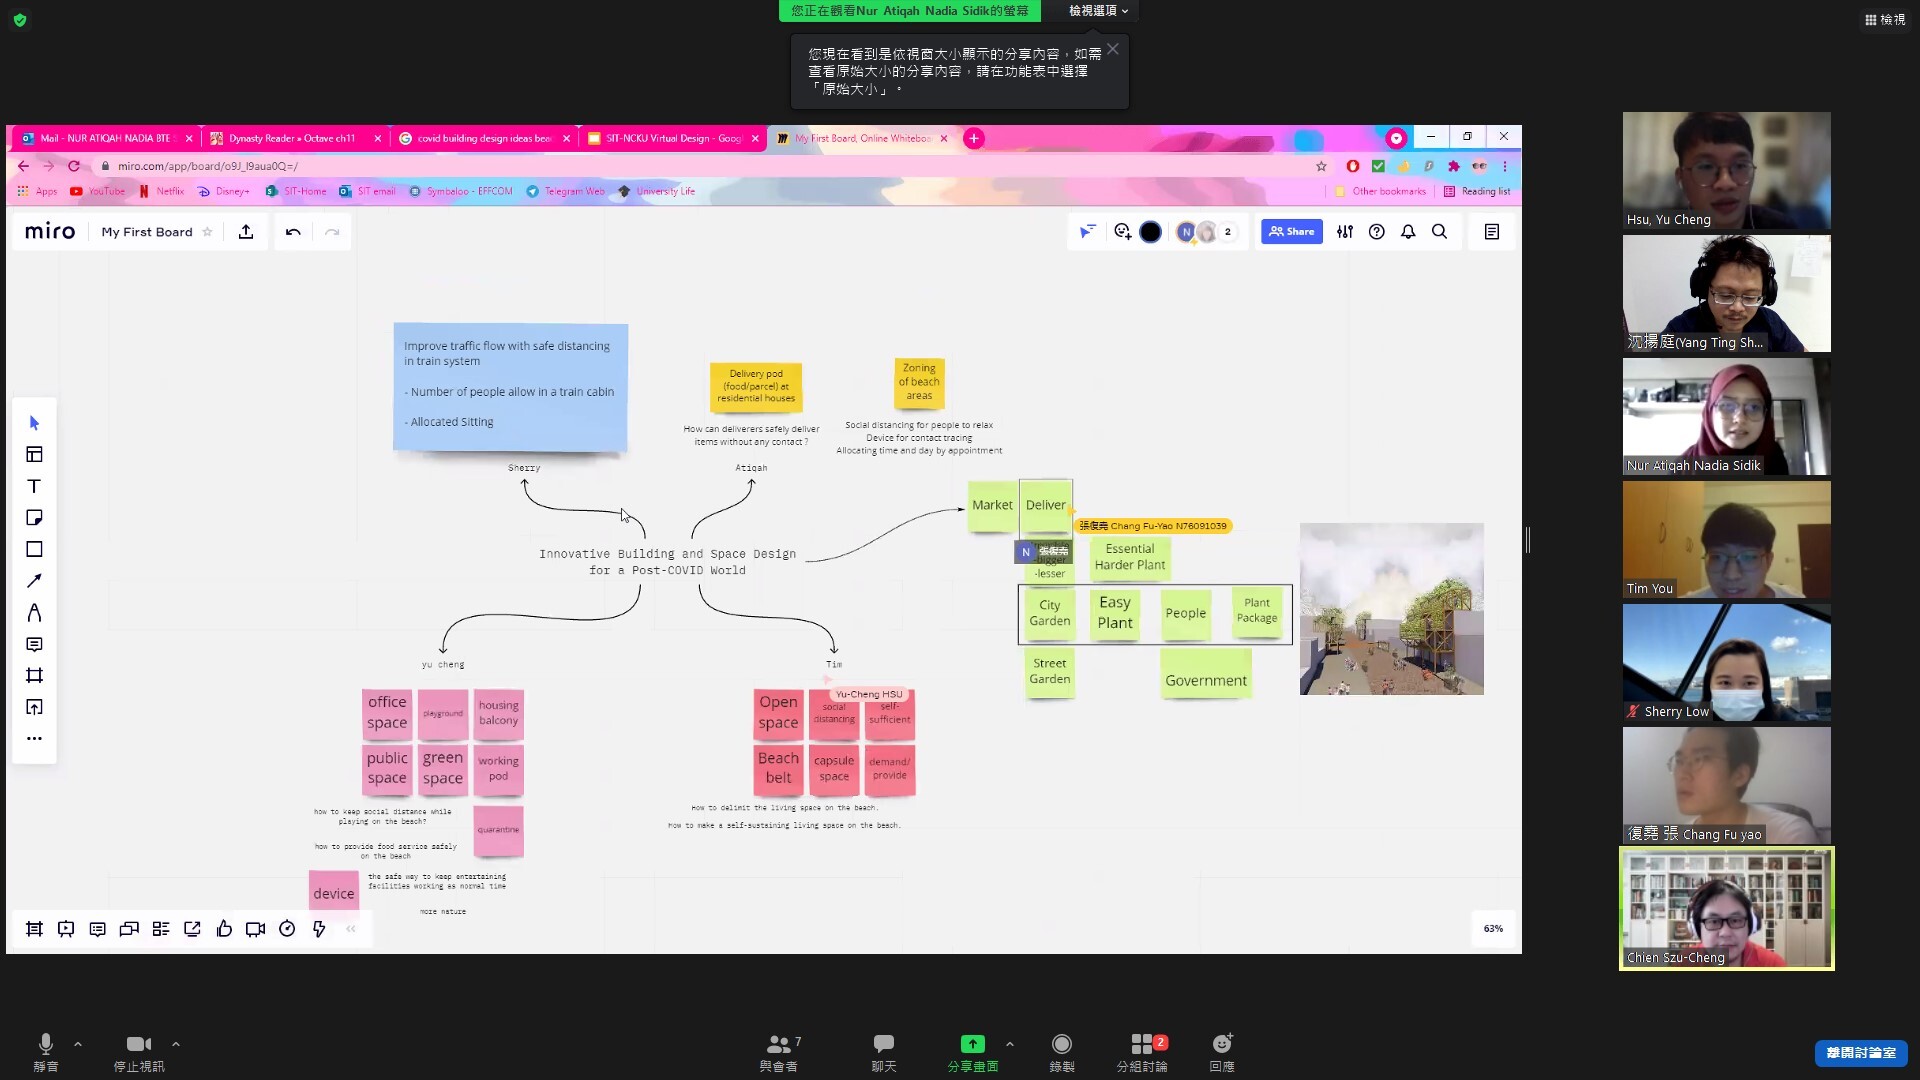Search the Miro board

click(1440, 232)
